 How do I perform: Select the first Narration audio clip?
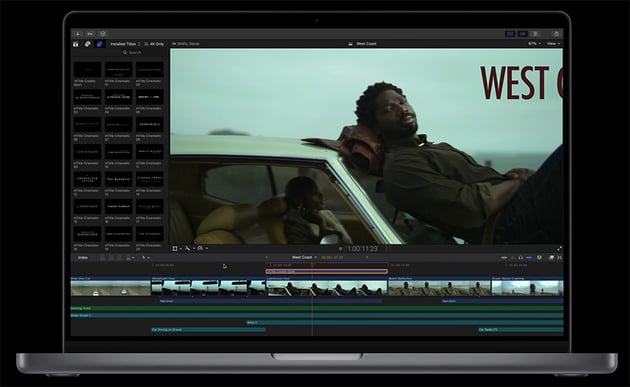pyautogui.click(x=270, y=301)
